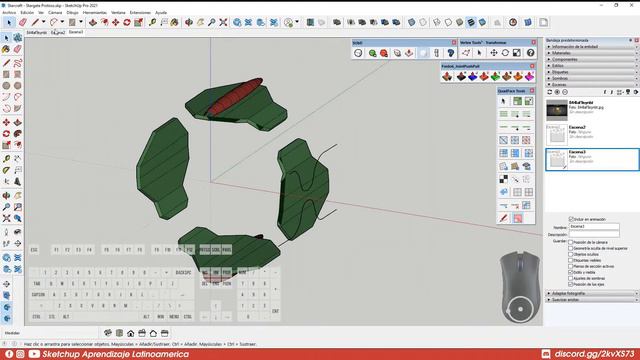The width and height of the screenshot is (640, 360).
Task: Open the Edición menu
Action: point(27,13)
